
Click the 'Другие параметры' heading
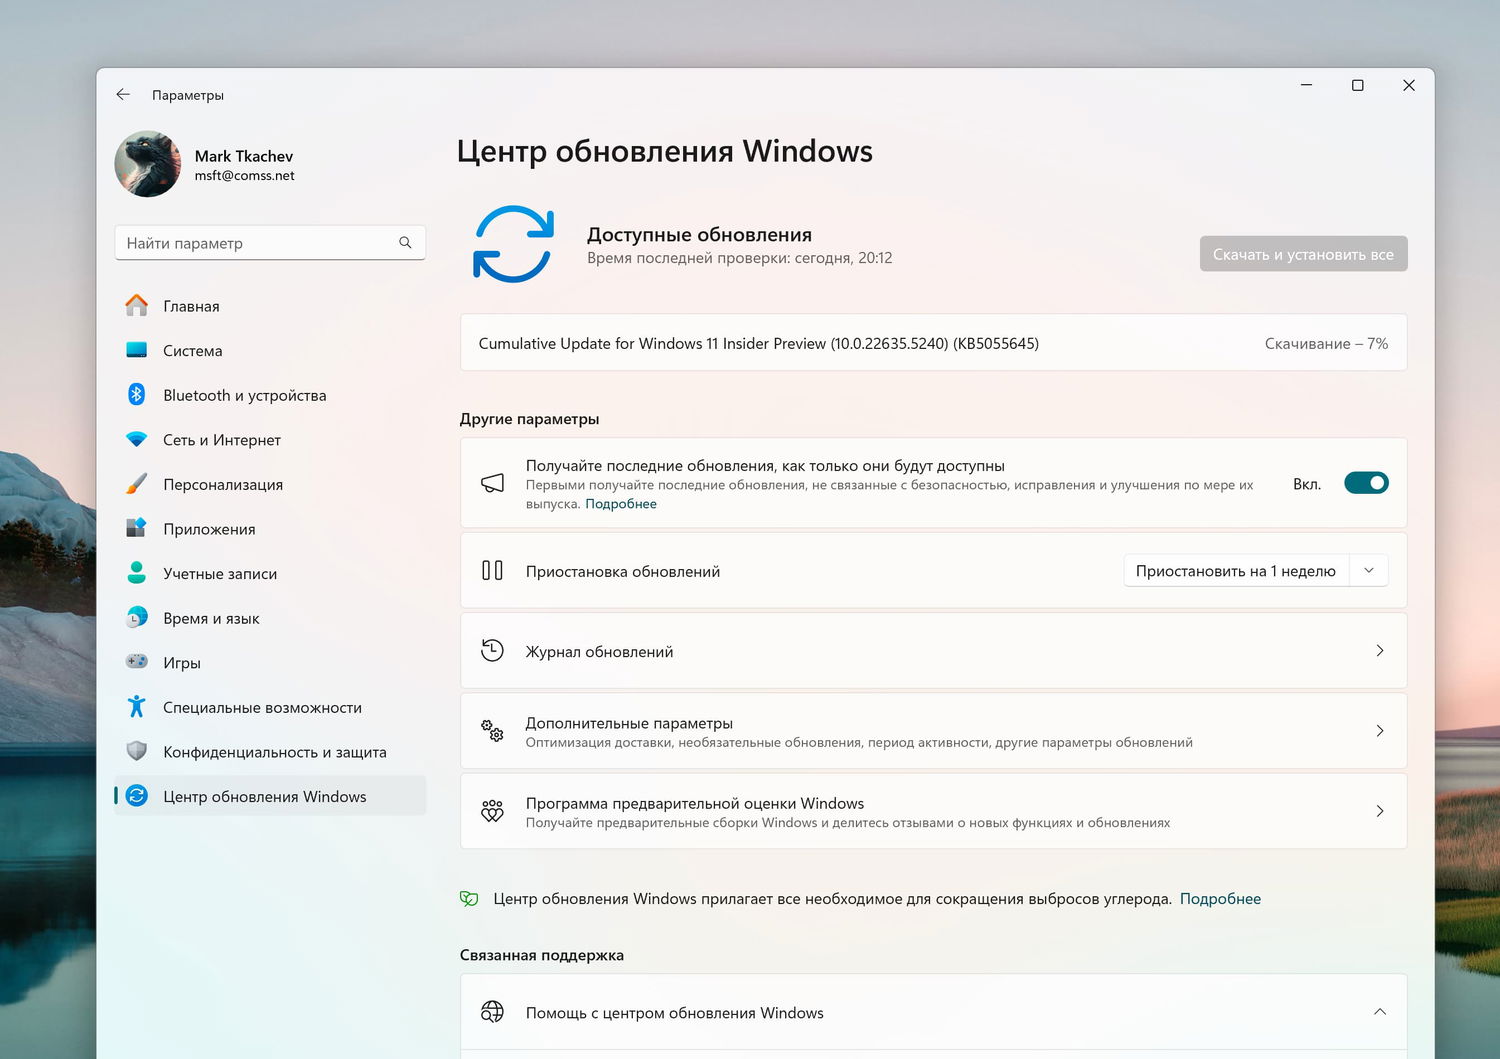[x=530, y=419]
